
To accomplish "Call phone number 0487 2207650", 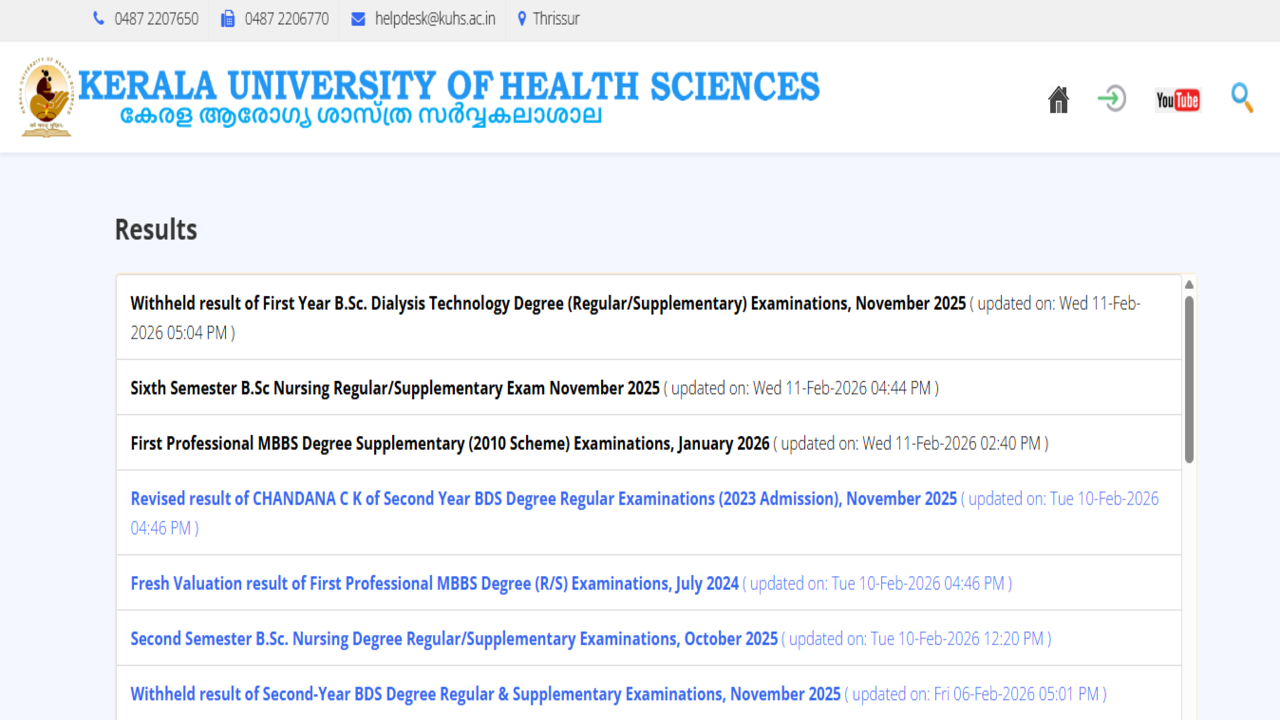I will (x=156, y=19).
